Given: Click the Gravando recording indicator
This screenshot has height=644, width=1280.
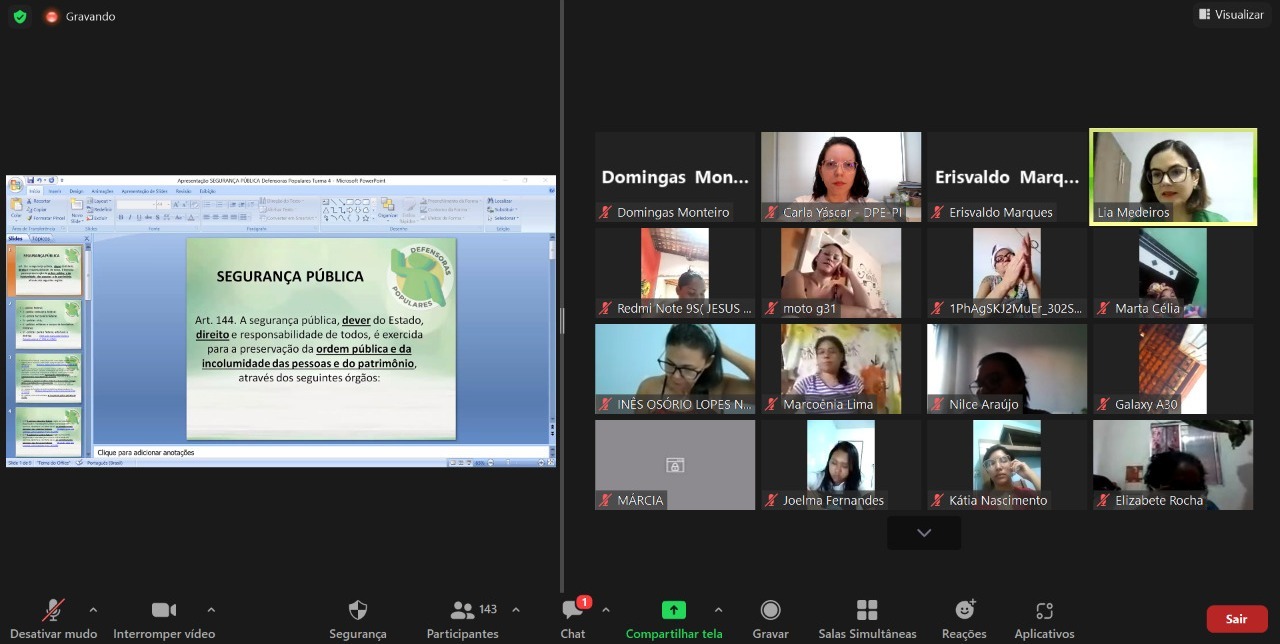Looking at the screenshot, I should (x=80, y=17).
